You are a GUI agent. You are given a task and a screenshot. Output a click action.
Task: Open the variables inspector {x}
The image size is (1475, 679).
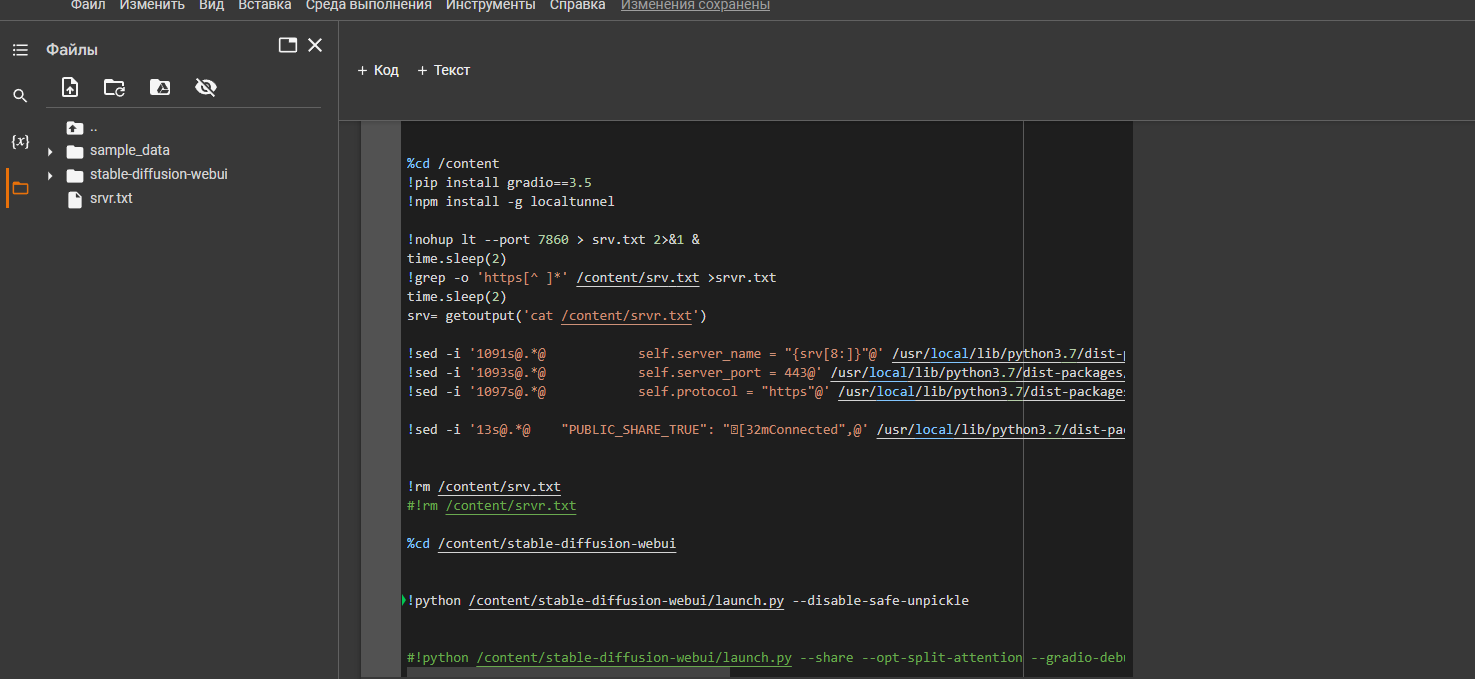point(20,141)
